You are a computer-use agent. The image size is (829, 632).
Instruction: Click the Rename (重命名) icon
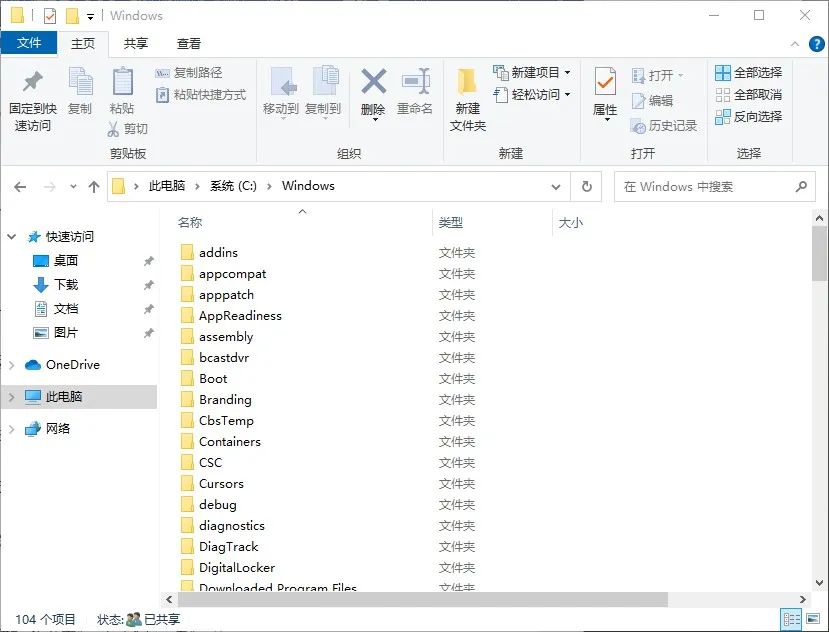click(415, 81)
